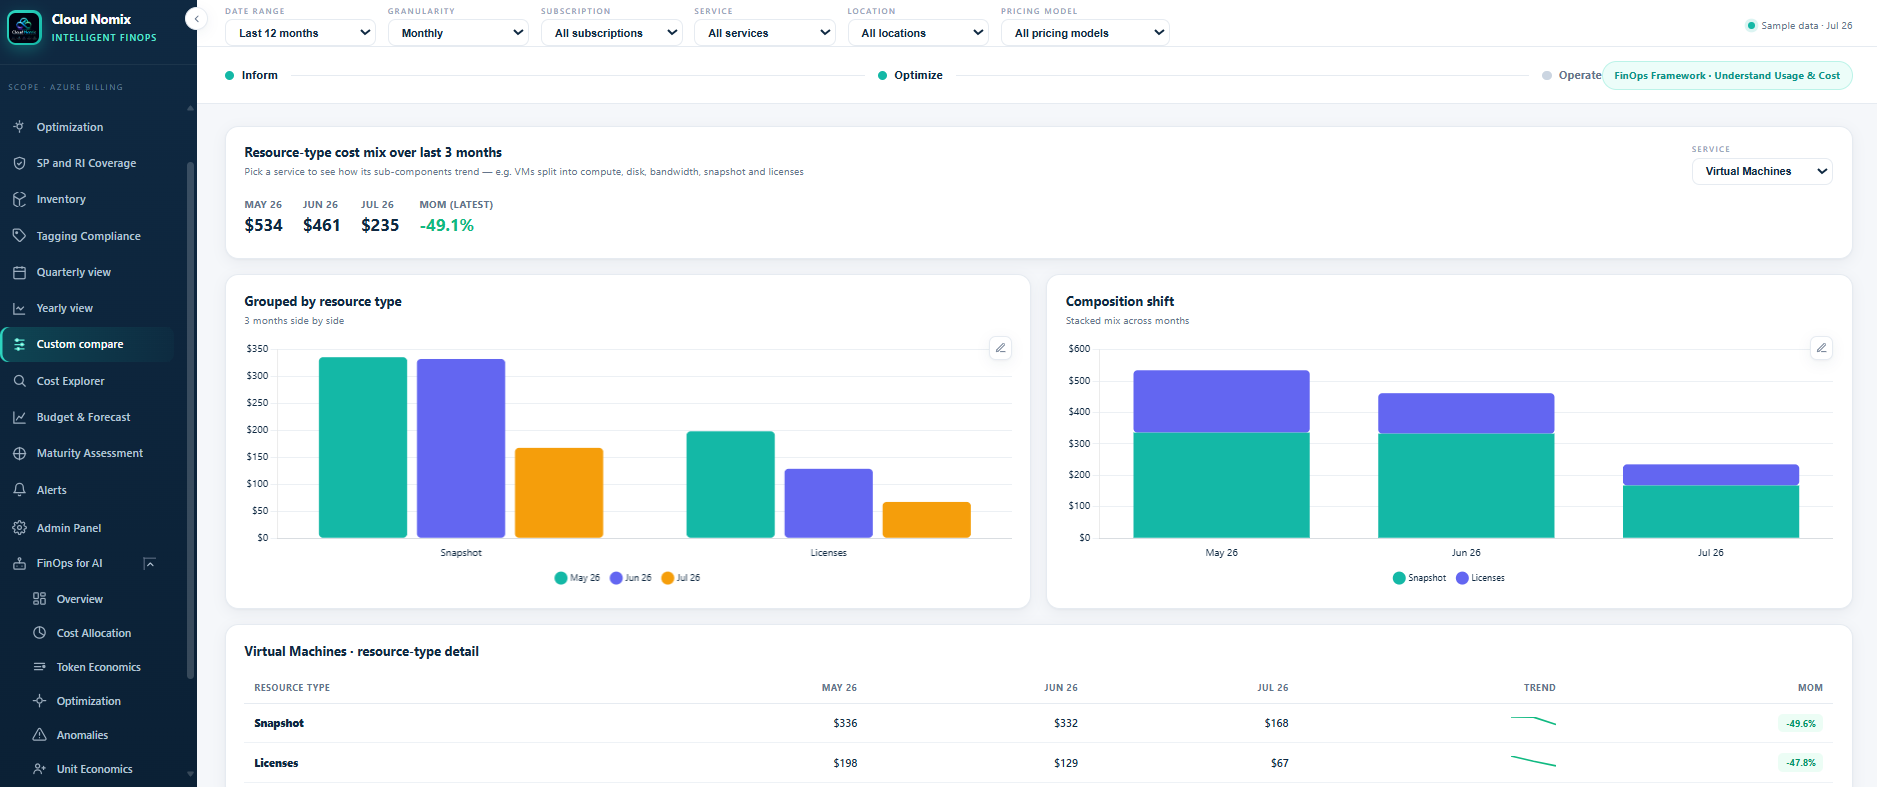Click the sidebar vertical scrollbar
This screenshot has height=787, width=1877.
point(190,420)
